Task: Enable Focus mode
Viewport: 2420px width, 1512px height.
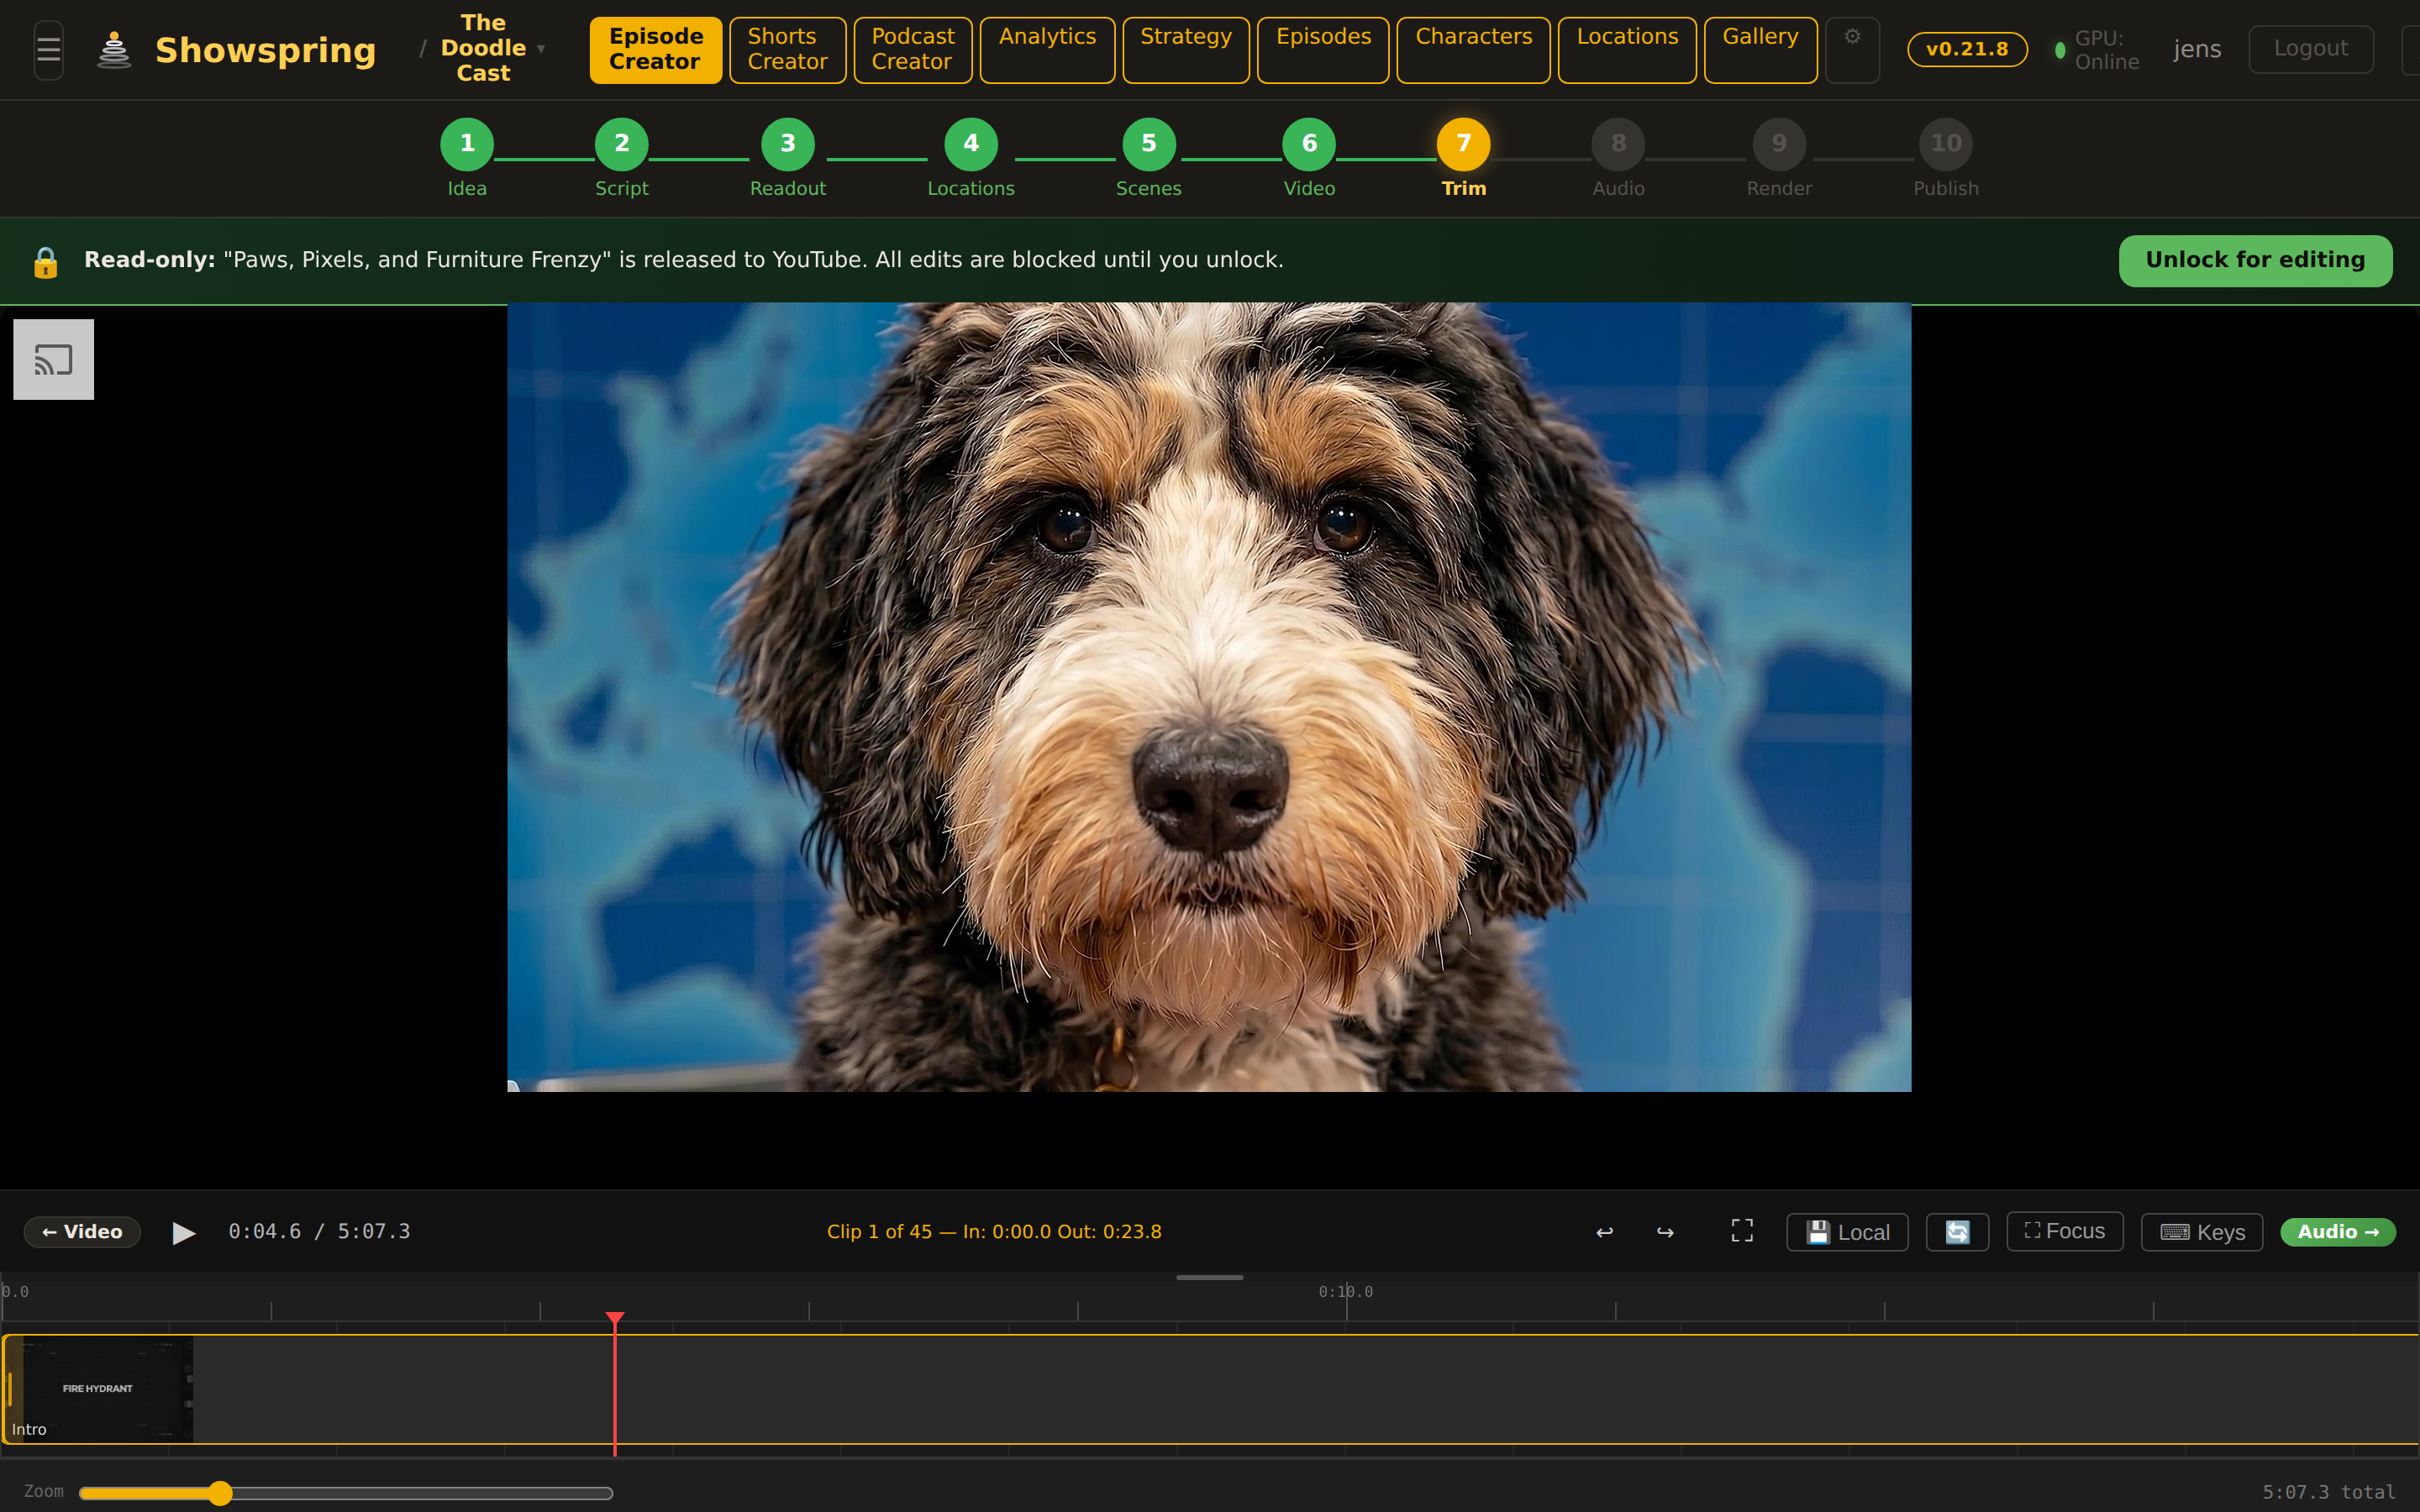Action: pos(2063,1231)
